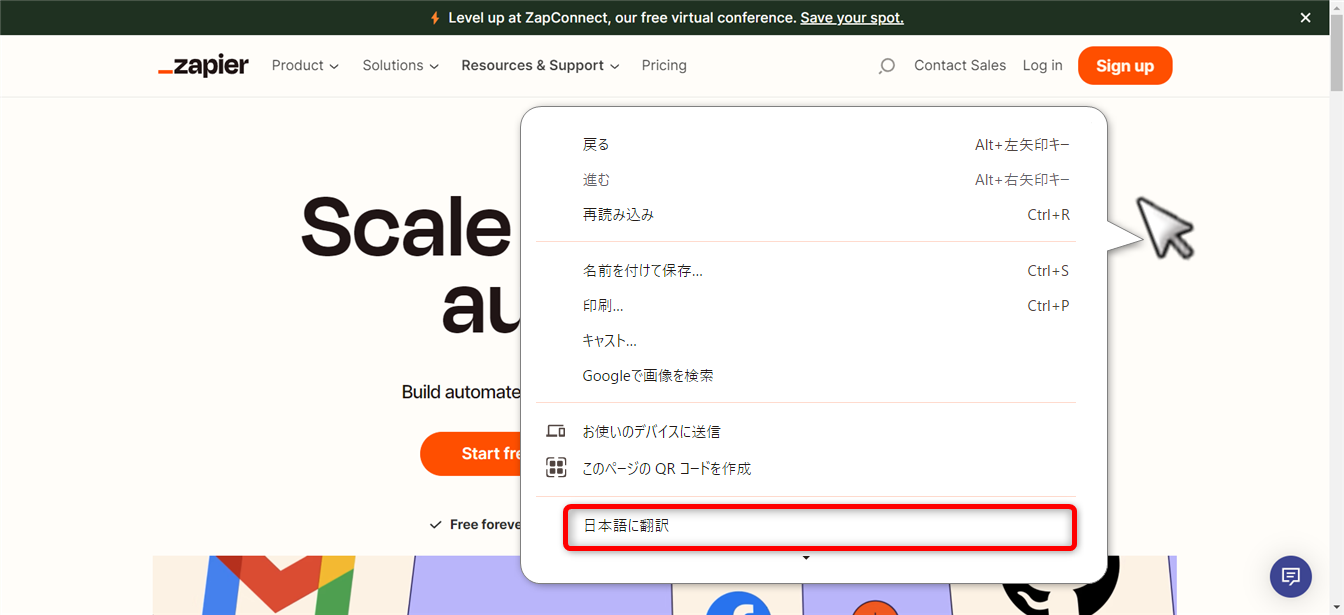The height and width of the screenshot is (615, 1344).
Task: Expand the Resources & Support dropdown
Action: [539, 65]
